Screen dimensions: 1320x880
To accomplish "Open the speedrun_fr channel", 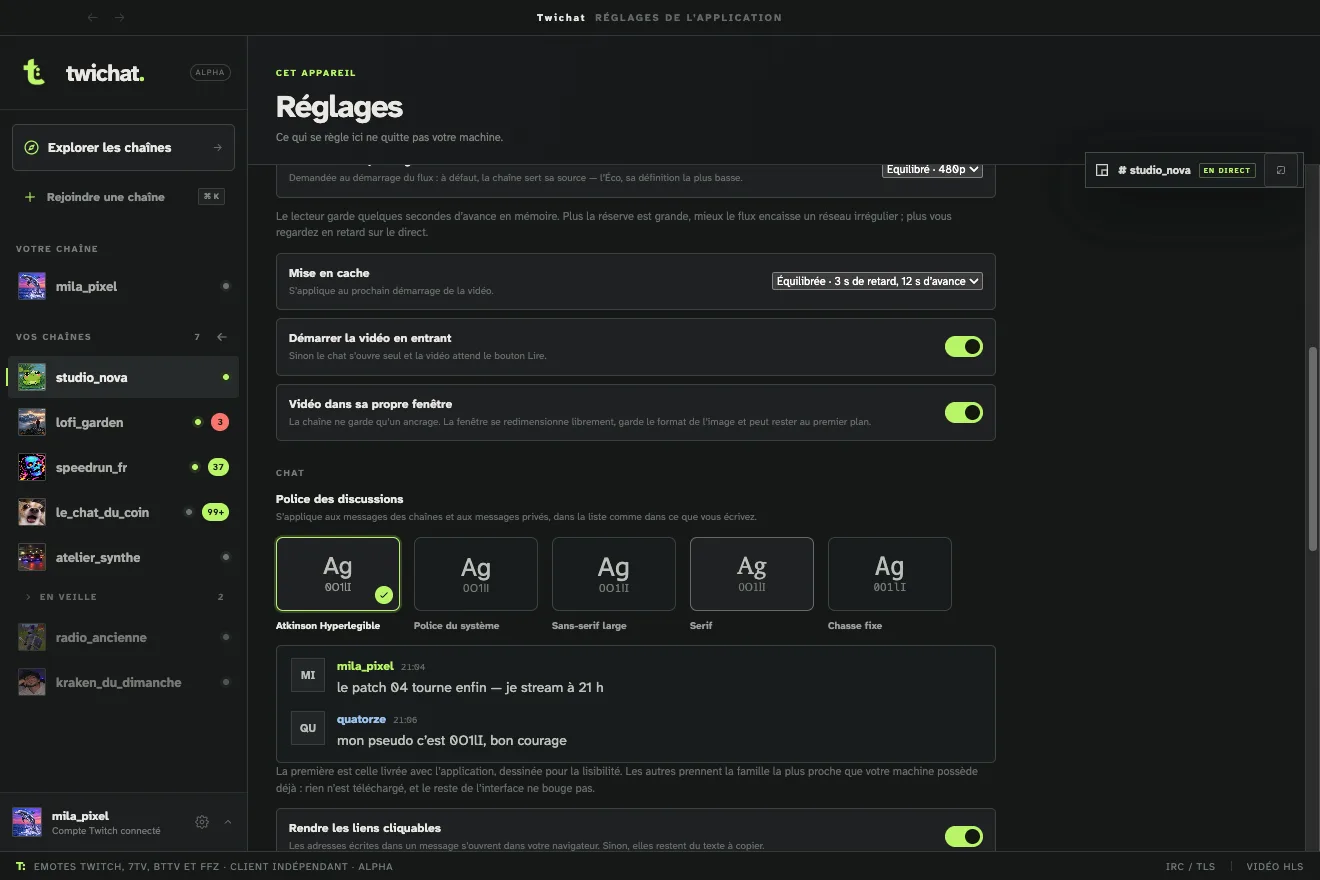I will 123,467.
